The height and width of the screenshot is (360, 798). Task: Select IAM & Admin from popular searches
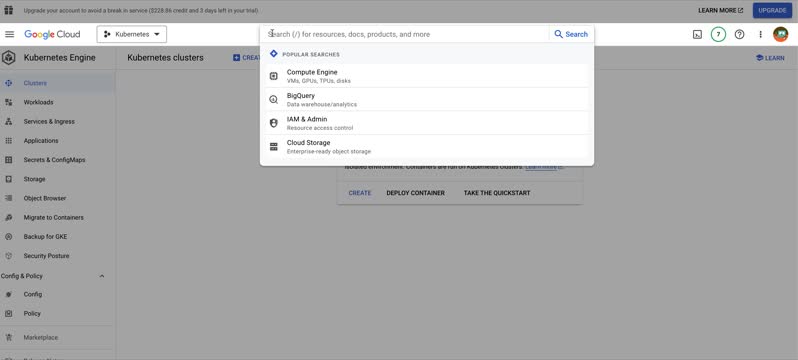point(426,123)
